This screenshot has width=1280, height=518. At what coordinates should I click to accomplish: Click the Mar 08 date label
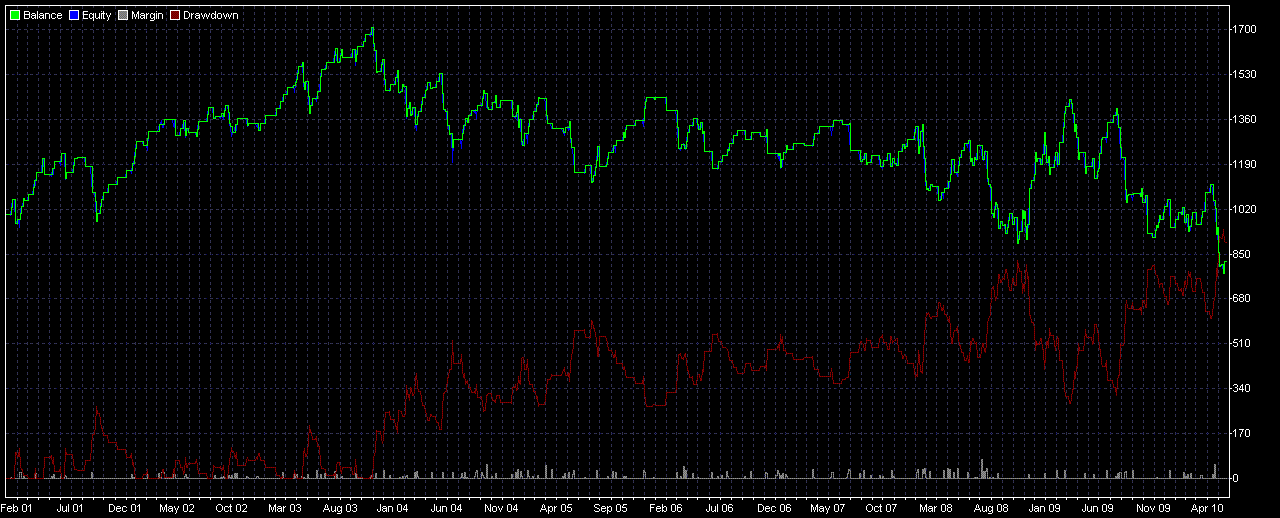(936, 508)
